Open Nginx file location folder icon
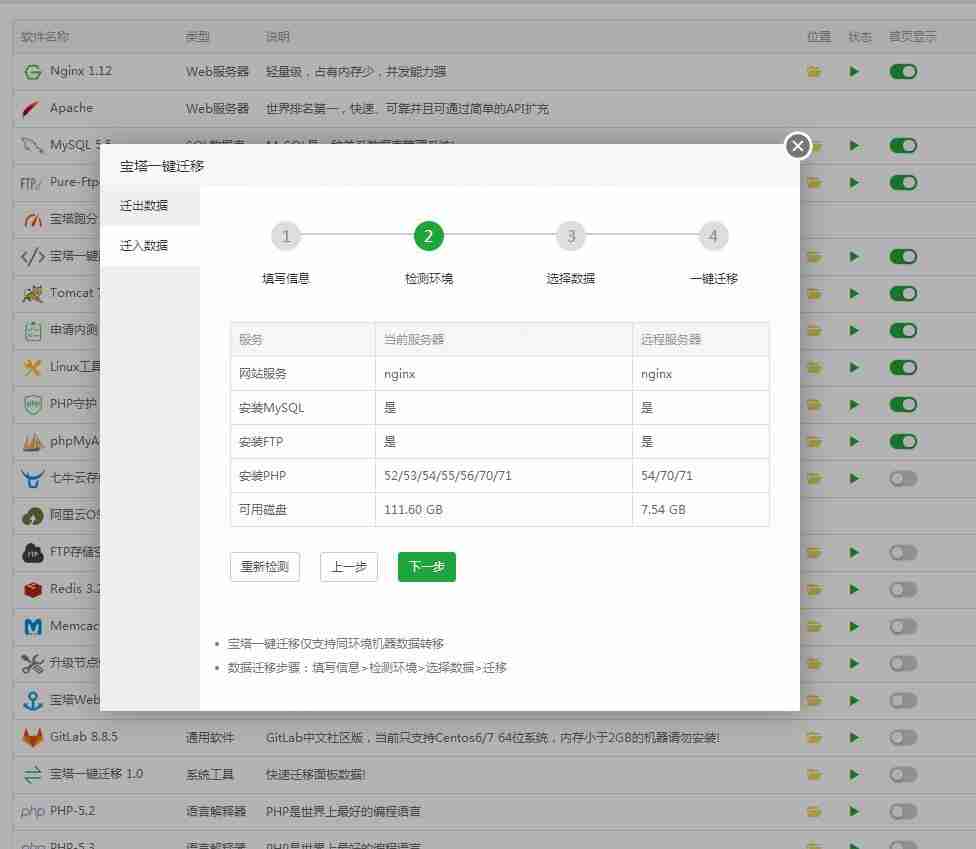Screen dimensions: 976x849 coord(814,71)
